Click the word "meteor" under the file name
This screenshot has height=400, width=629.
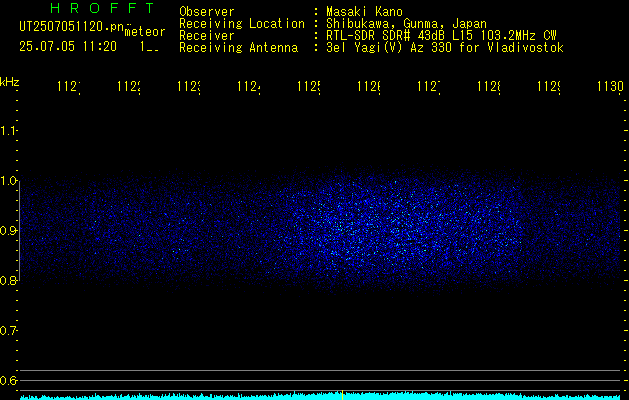coord(145,32)
